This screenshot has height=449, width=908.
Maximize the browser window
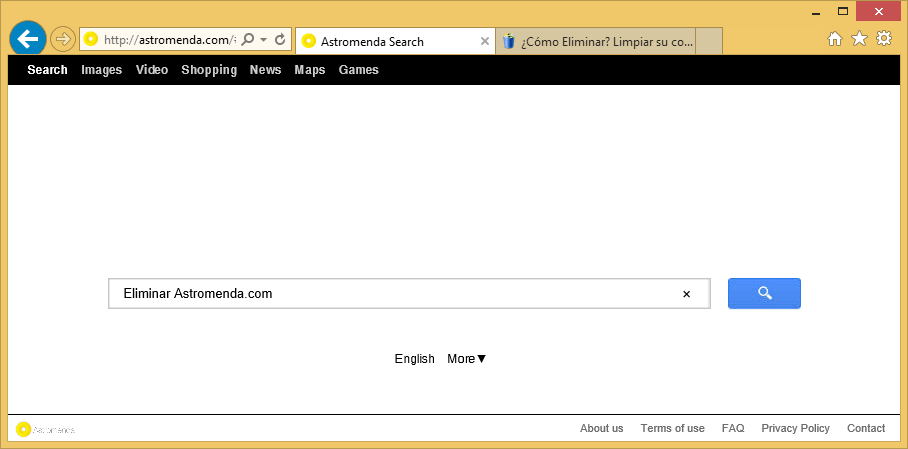pyautogui.click(x=843, y=11)
